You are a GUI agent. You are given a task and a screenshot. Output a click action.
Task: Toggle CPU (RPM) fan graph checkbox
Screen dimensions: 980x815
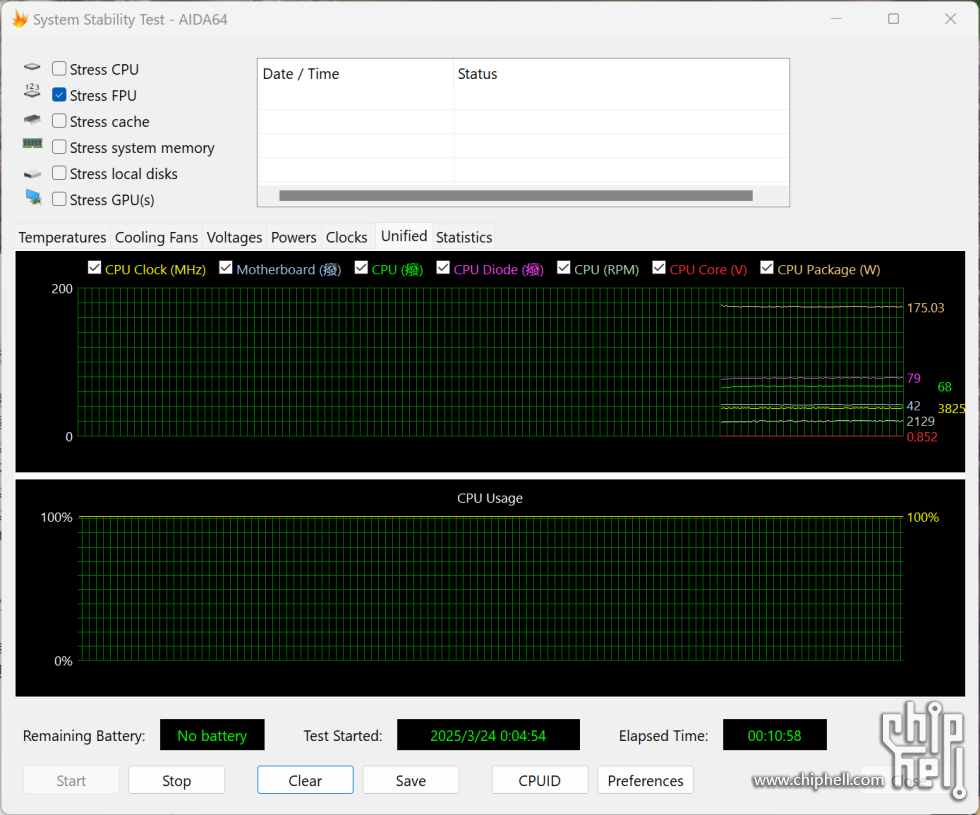[x=564, y=268]
